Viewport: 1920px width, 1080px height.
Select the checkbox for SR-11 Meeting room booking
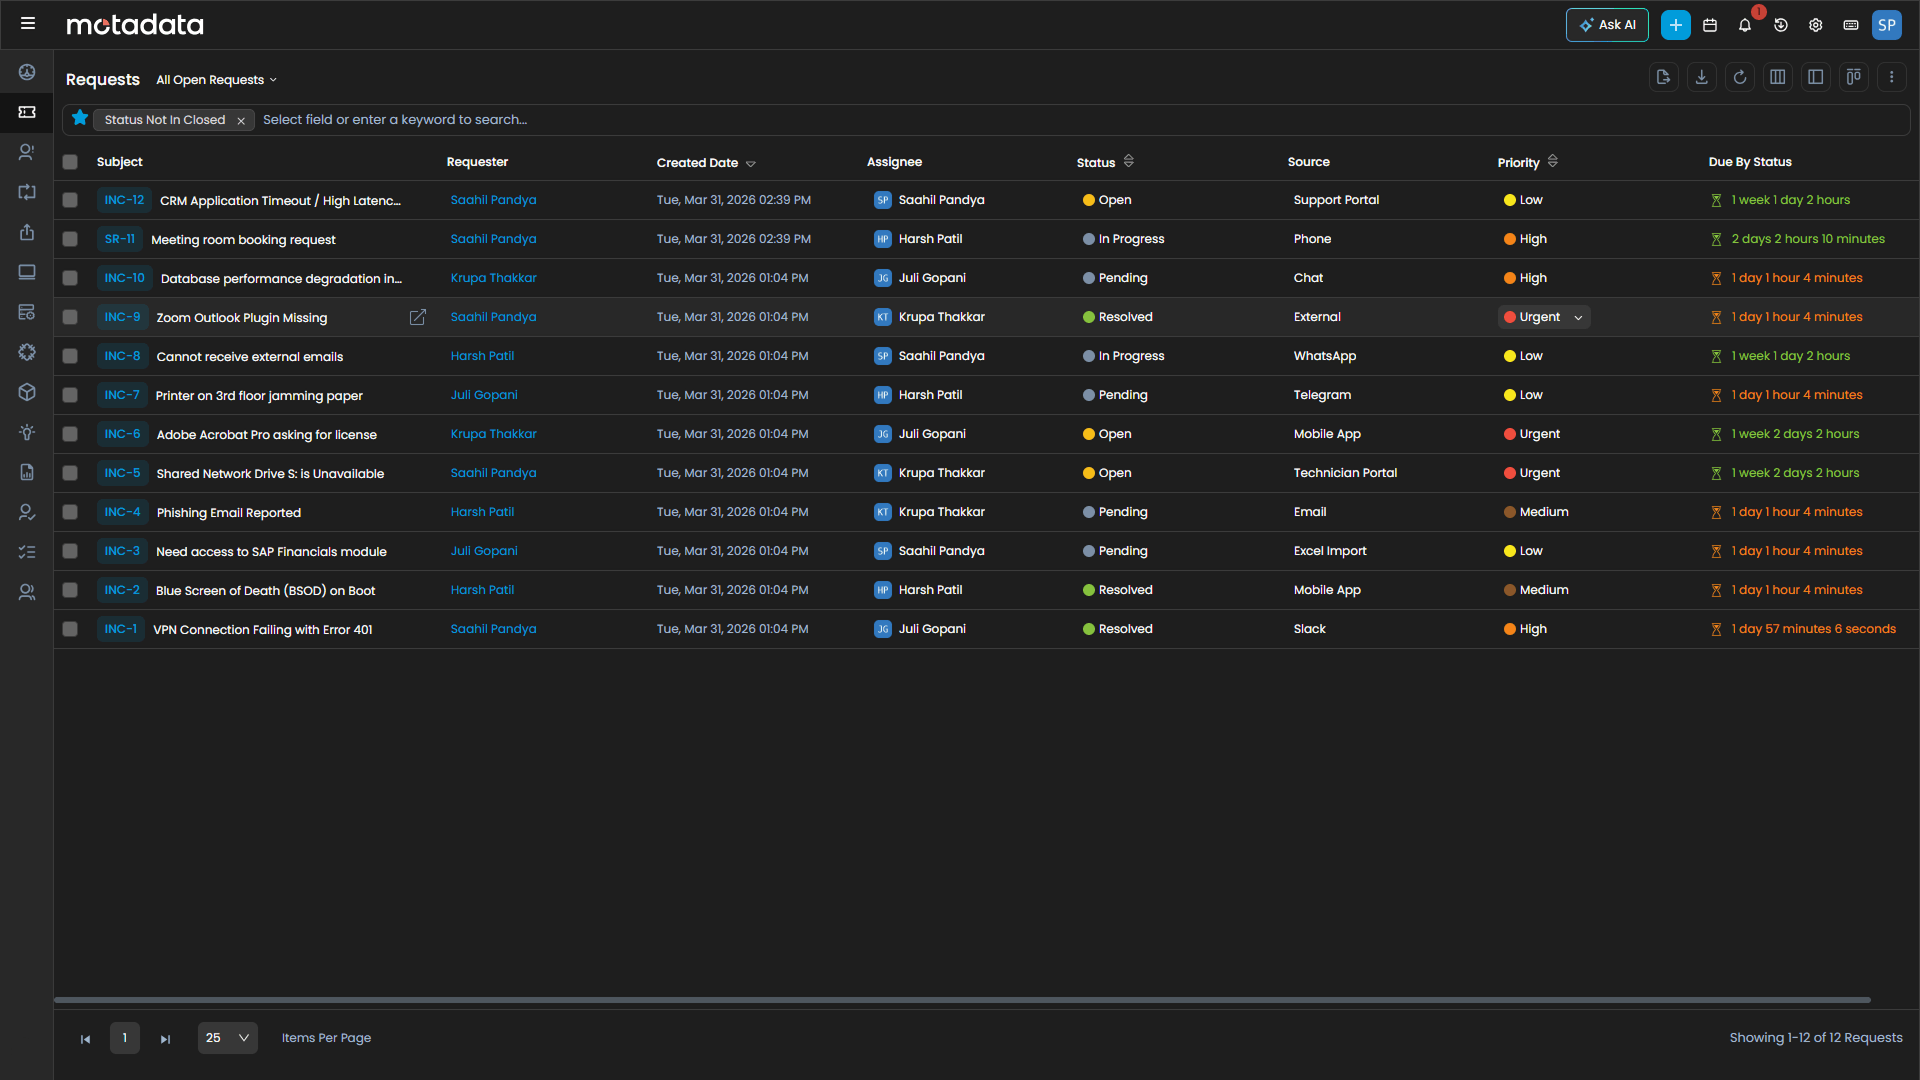point(70,239)
